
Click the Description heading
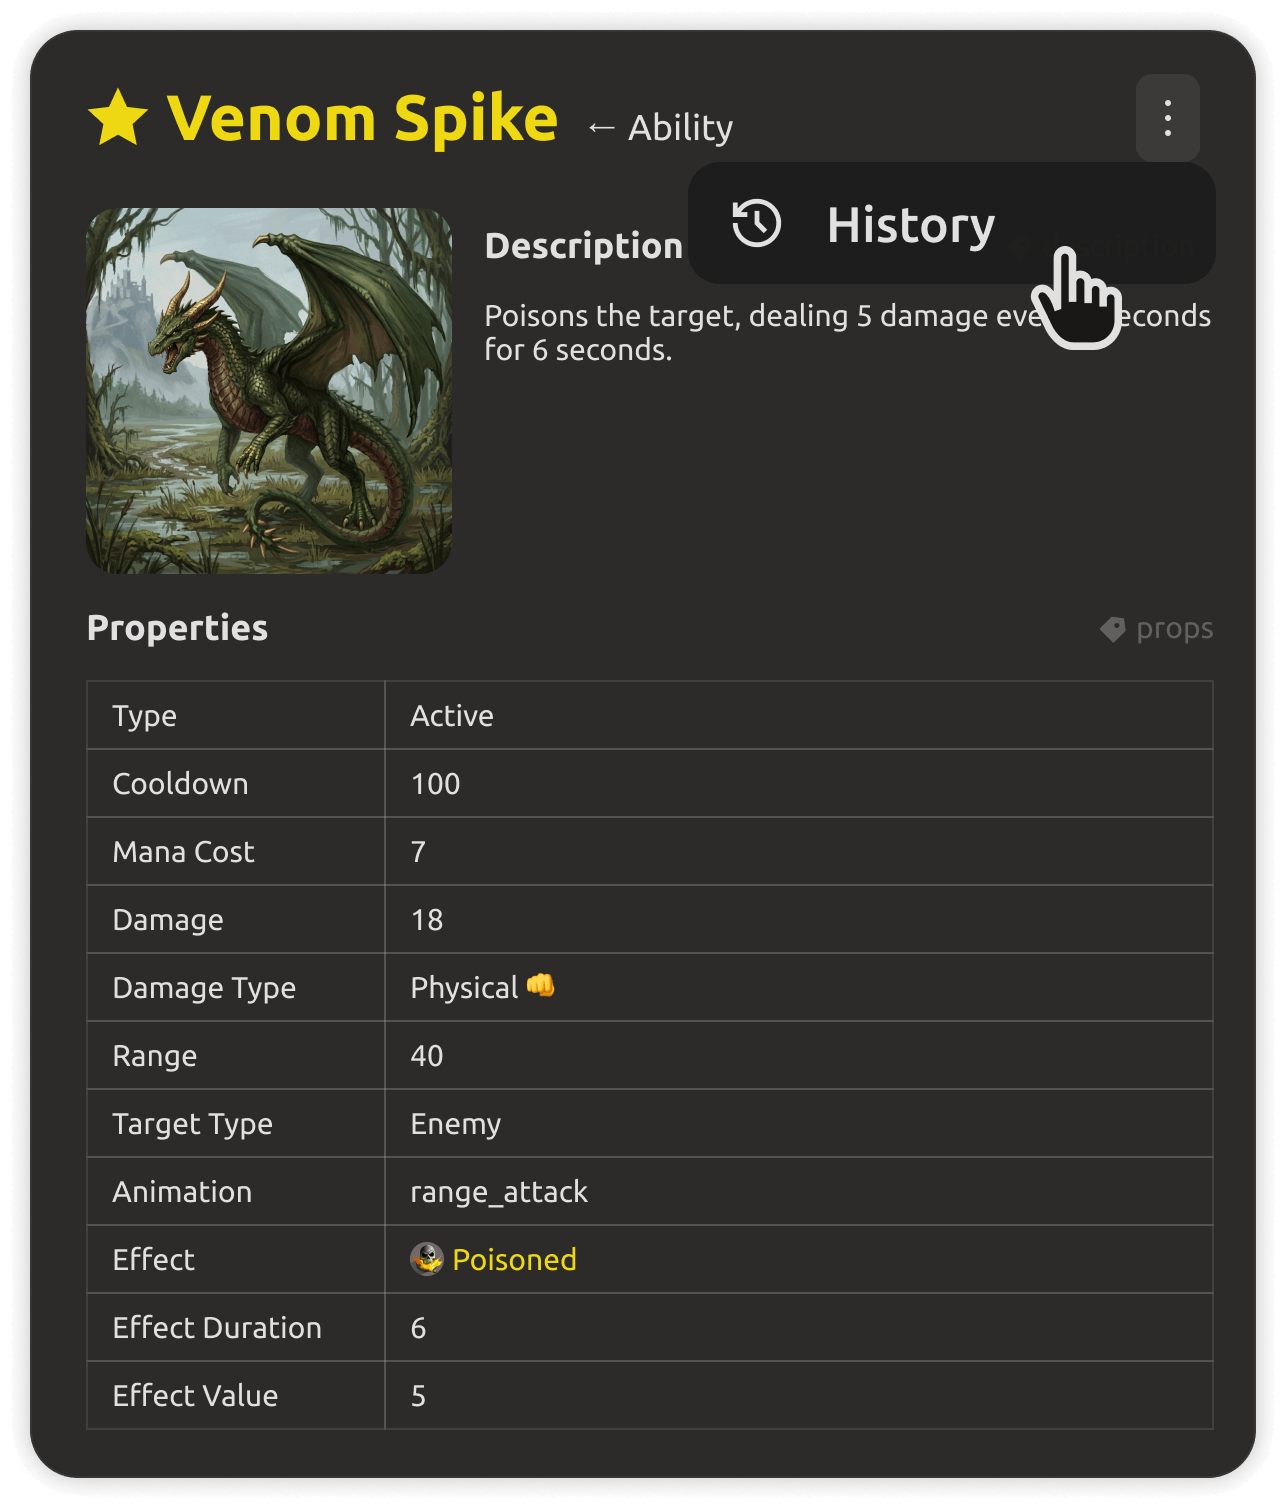tap(583, 246)
